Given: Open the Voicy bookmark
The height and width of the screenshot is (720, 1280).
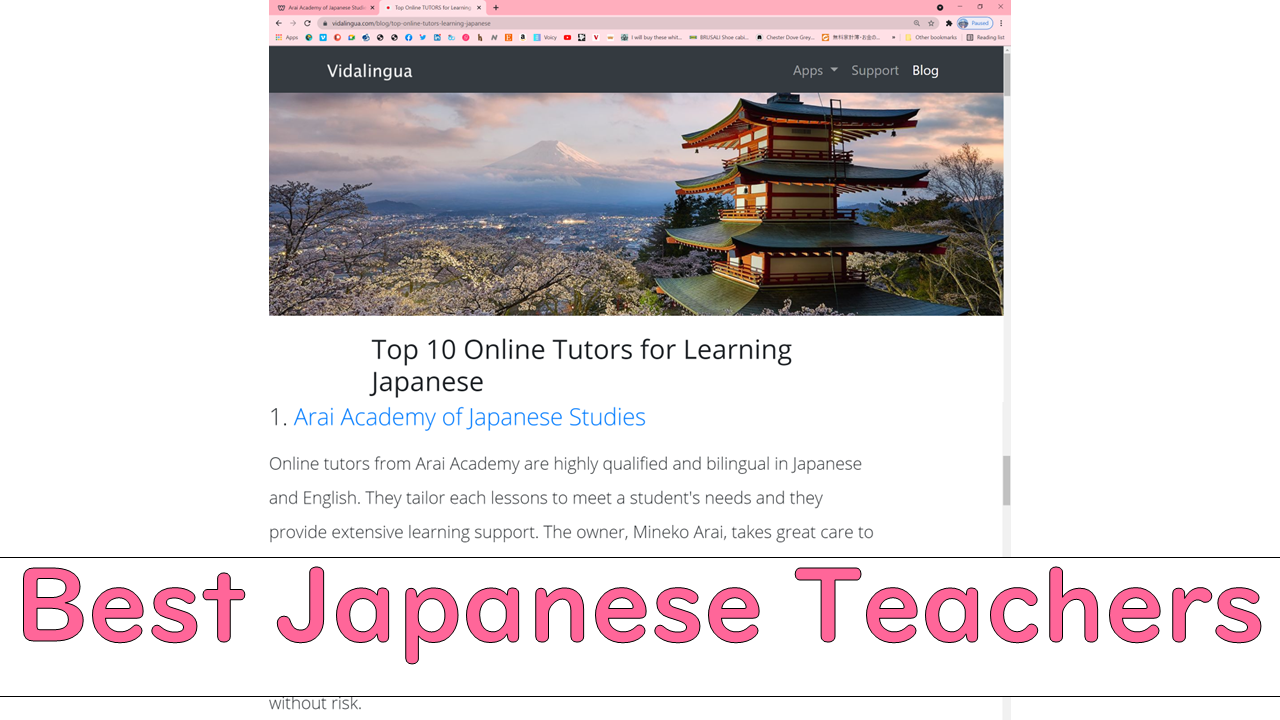Looking at the screenshot, I should click(545, 38).
